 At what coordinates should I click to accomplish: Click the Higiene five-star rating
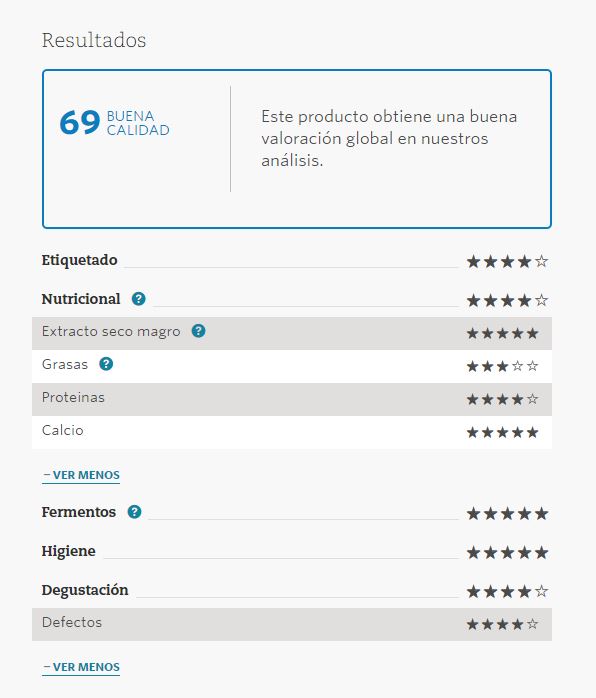[x=507, y=552]
